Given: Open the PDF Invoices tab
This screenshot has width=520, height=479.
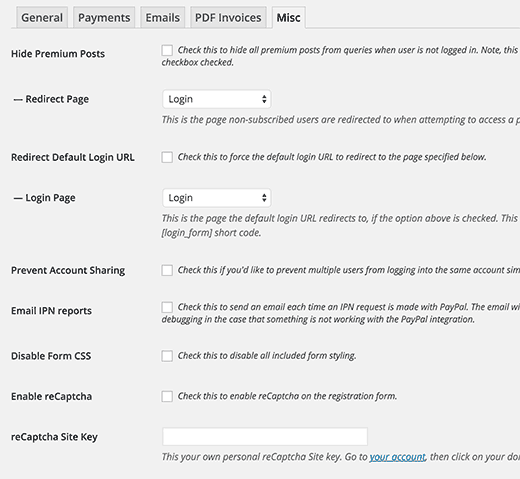Looking at the screenshot, I should (228, 17).
